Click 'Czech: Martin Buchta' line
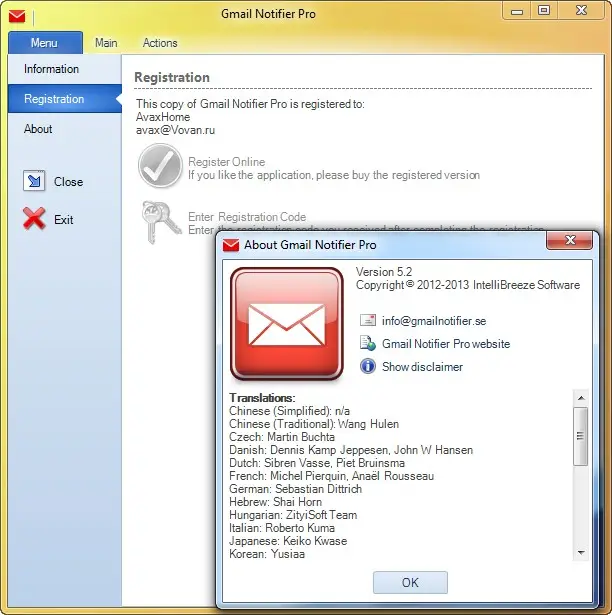The image size is (612, 615). (x=282, y=437)
